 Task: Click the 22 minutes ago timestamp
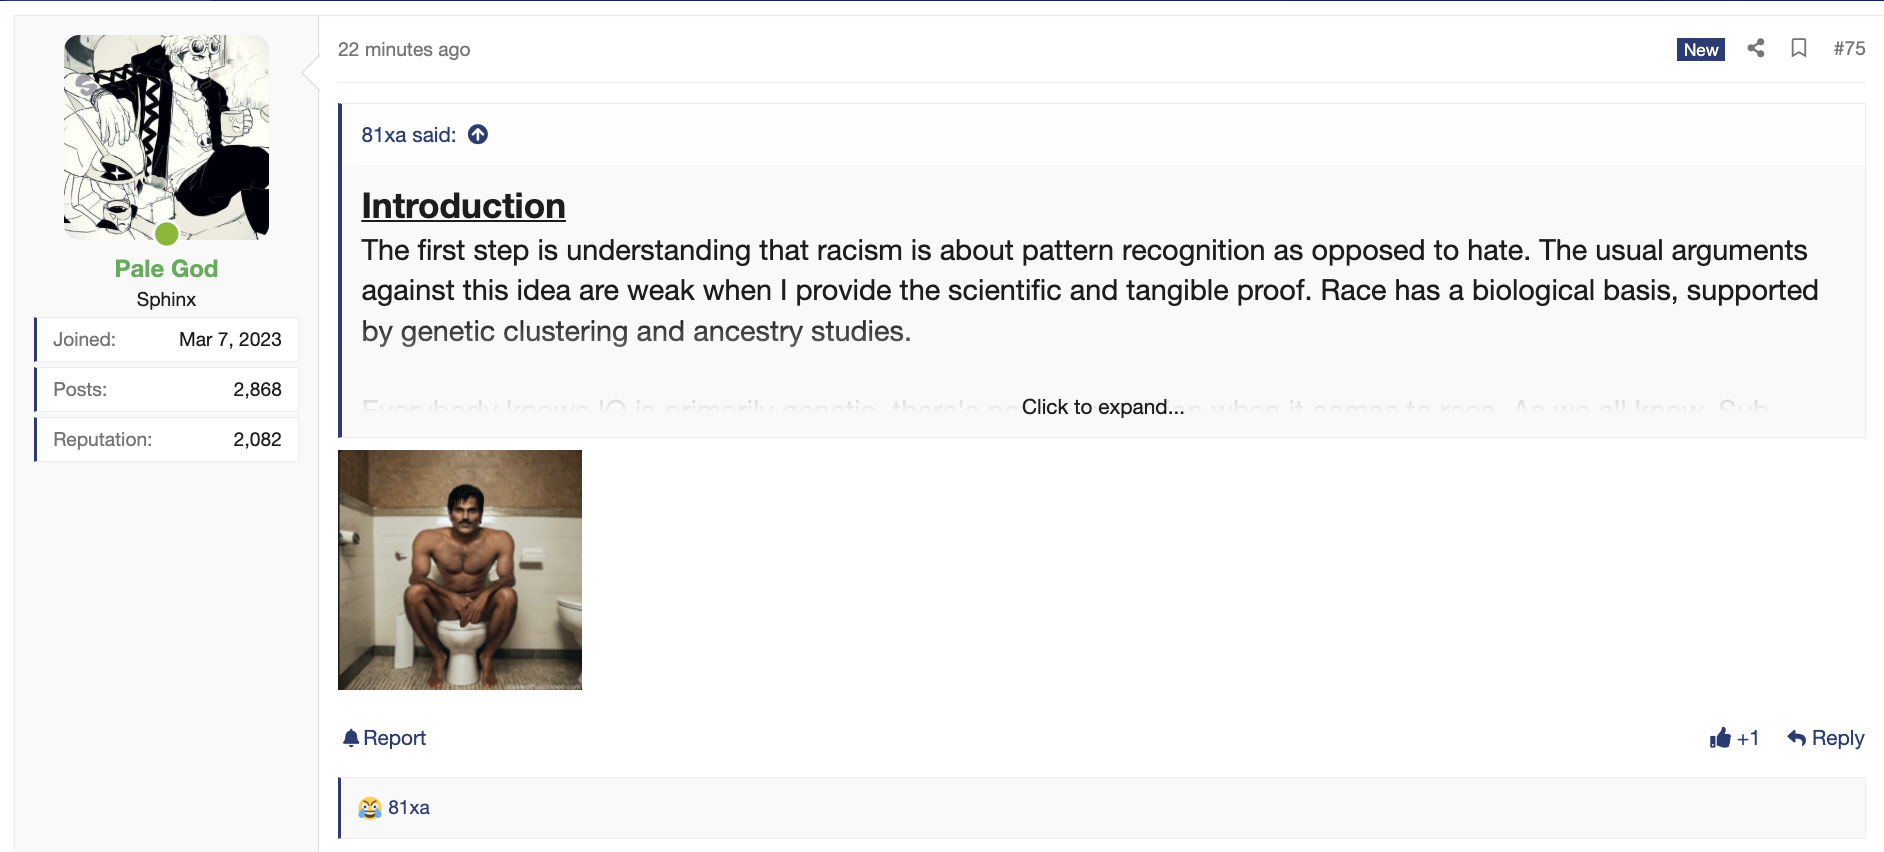(x=404, y=49)
